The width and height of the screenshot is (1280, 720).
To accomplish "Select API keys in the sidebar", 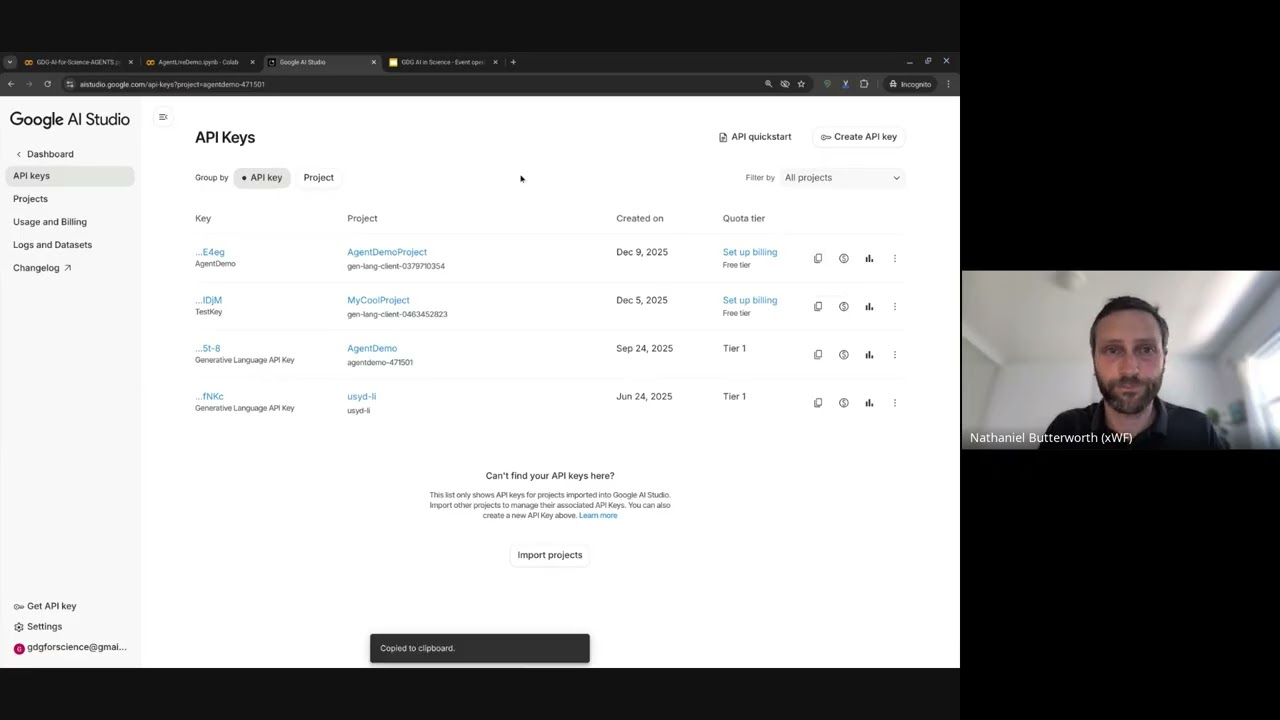I will tap(70, 176).
